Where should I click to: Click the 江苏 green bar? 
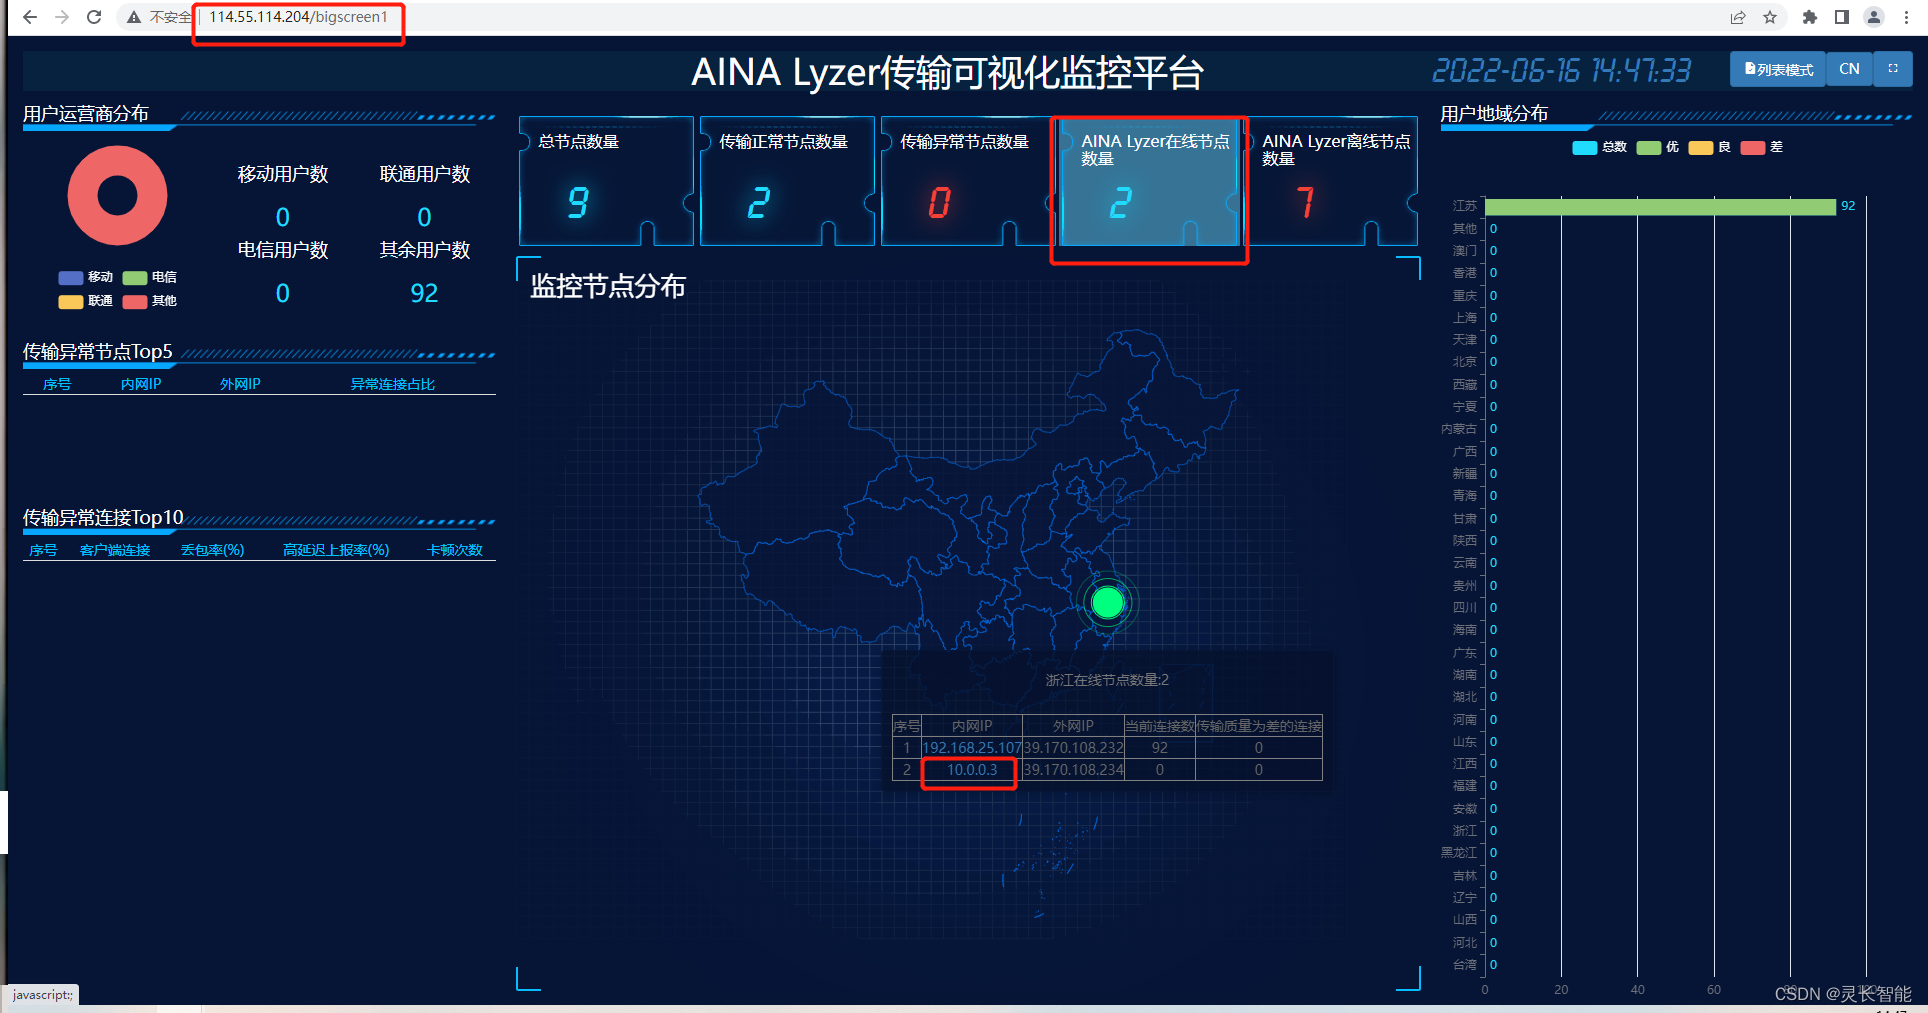coord(1661,207)
